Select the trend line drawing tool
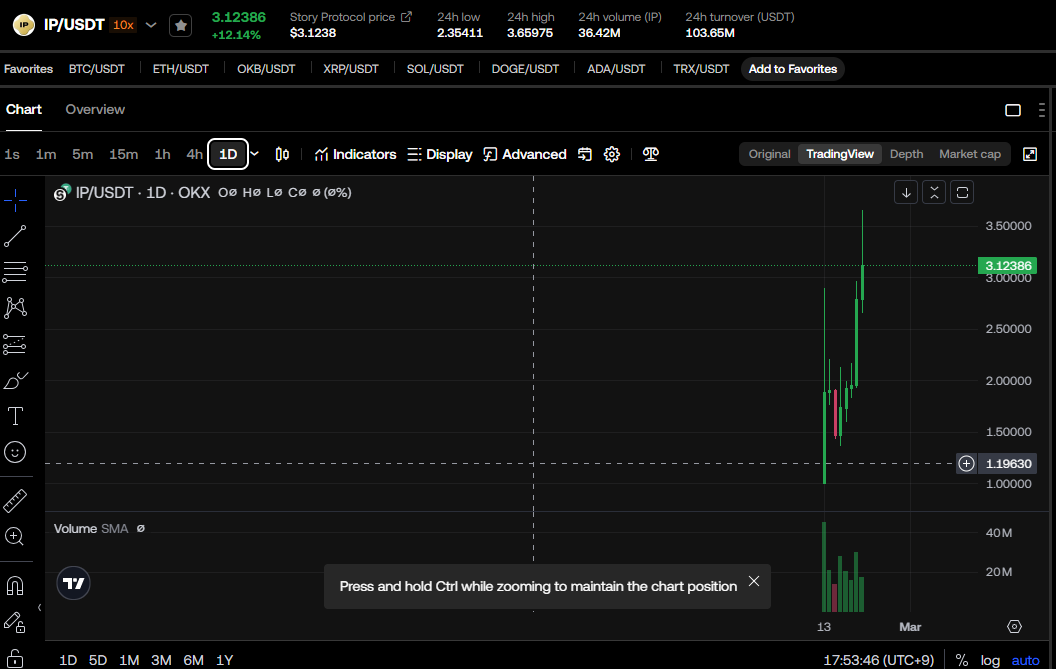1056x669 pixels. (15, 236)
